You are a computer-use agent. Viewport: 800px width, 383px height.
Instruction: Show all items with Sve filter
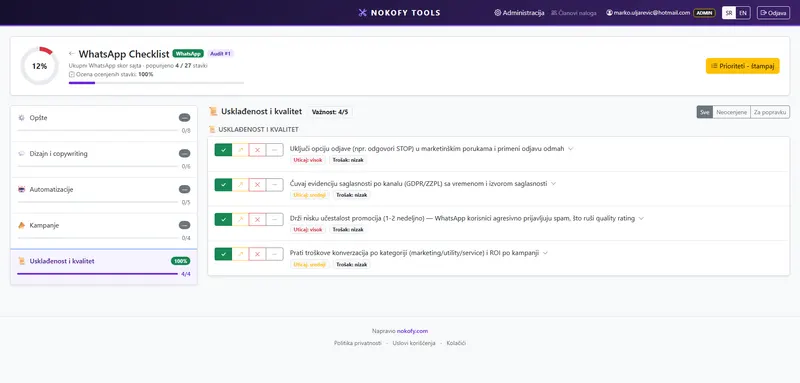pos(705,112)
